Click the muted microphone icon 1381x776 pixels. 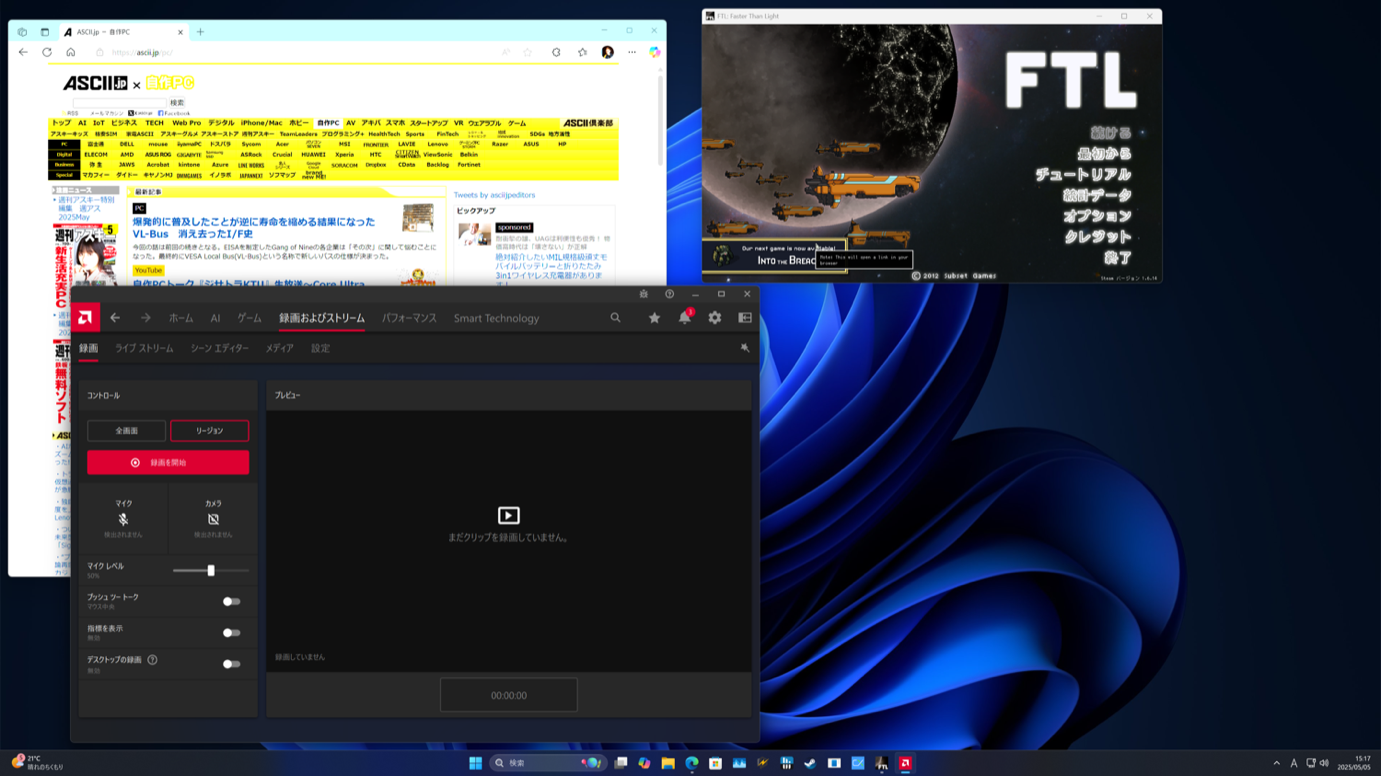click(x=123, y=520)
